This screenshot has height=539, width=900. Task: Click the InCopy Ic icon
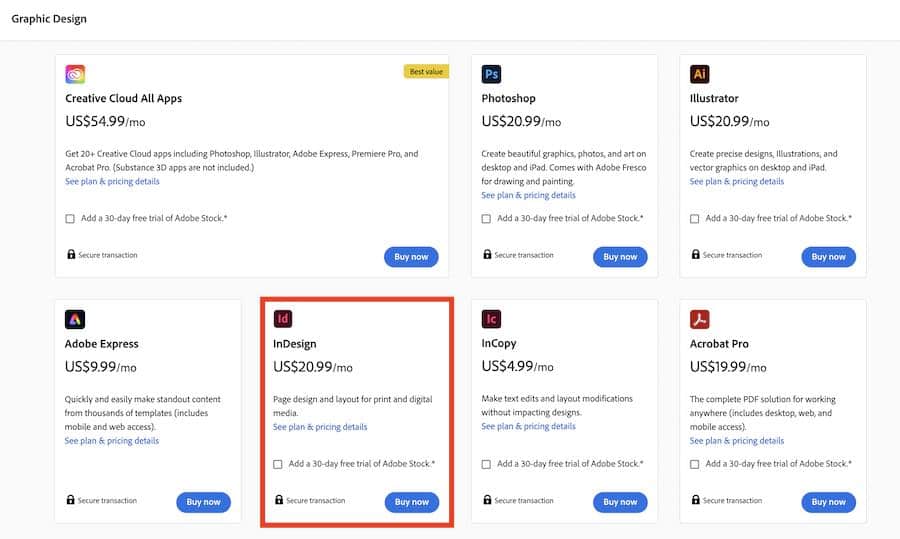(491, 320)
